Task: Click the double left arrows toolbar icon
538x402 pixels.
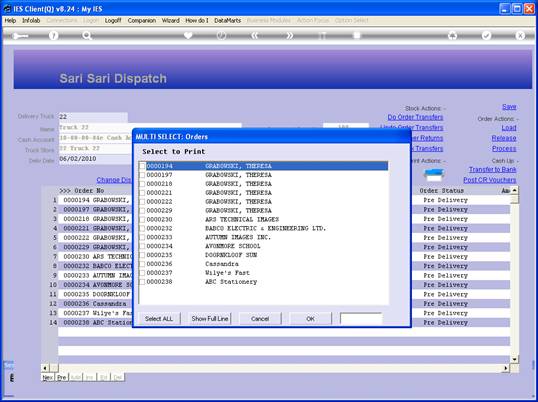Action: [254, 35]
